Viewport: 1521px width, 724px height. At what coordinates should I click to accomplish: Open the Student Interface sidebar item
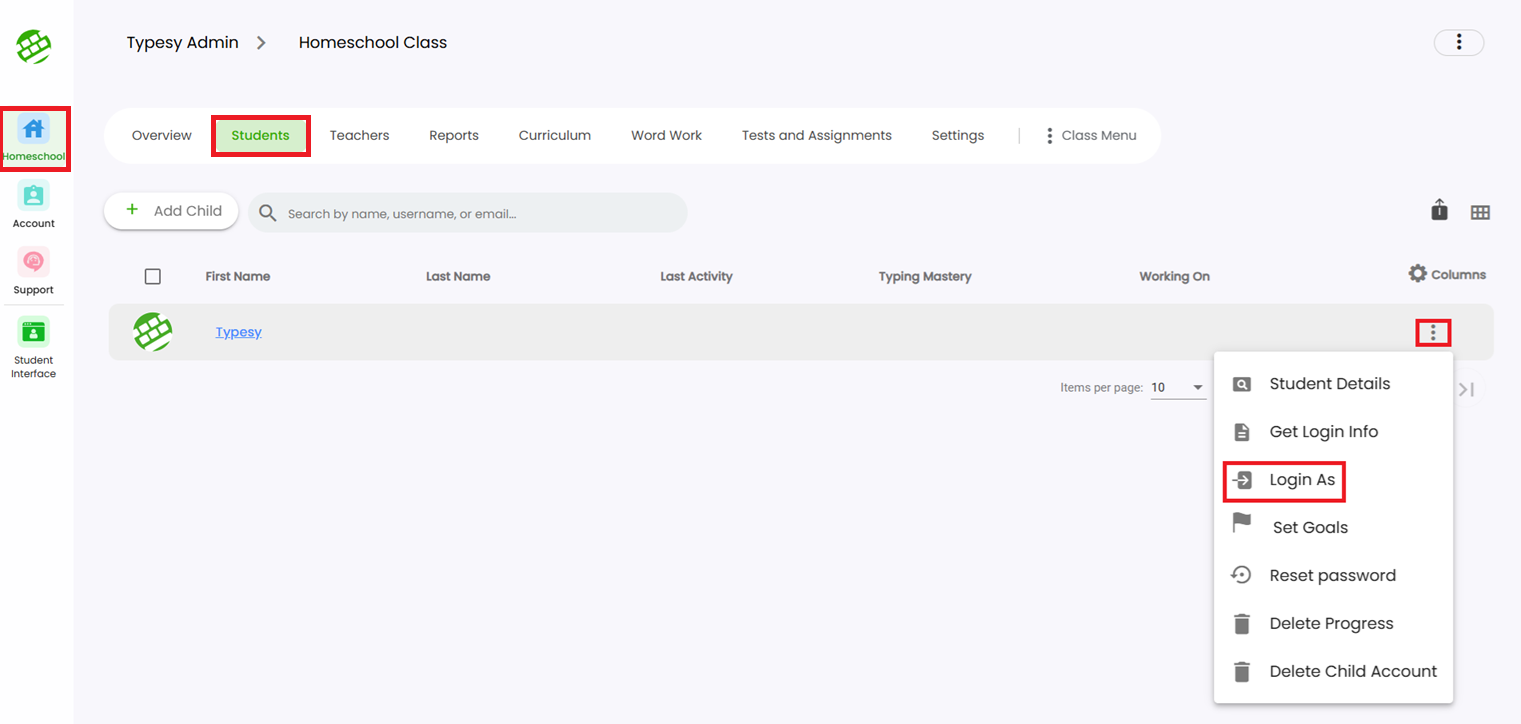tap(34, 348)
